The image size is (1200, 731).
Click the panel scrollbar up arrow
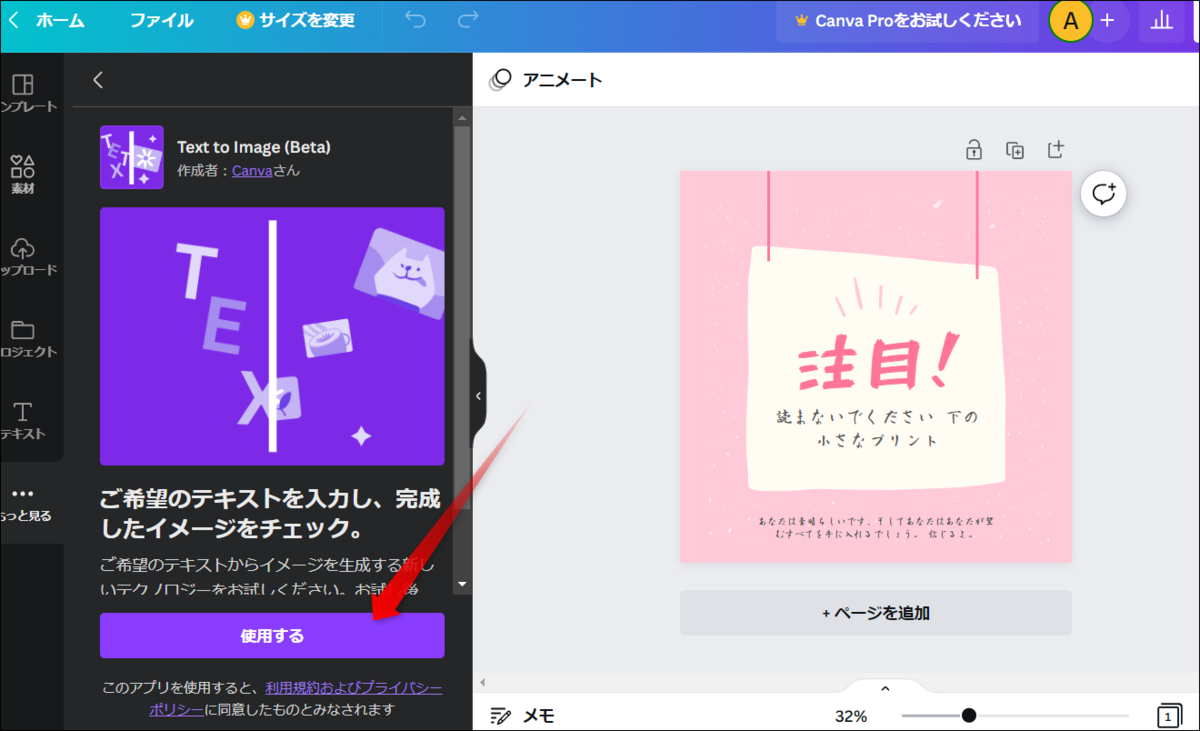pos(462,118)
